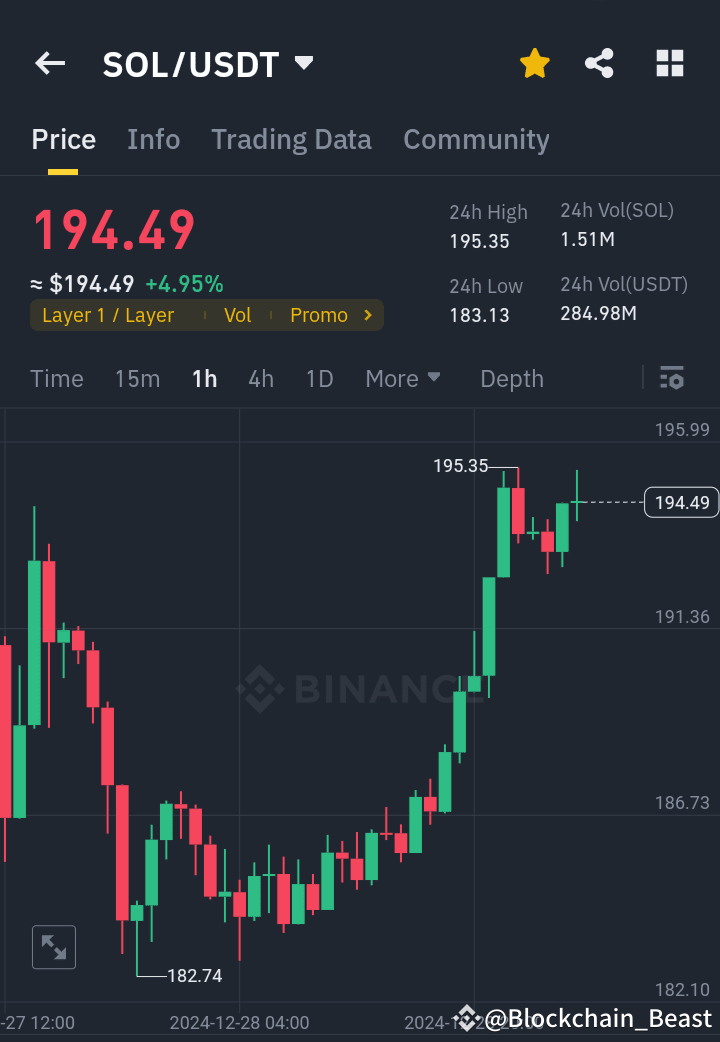Expand the More timeframe dropdown
The image size is (720, 1042).
(x=403, y=378)
